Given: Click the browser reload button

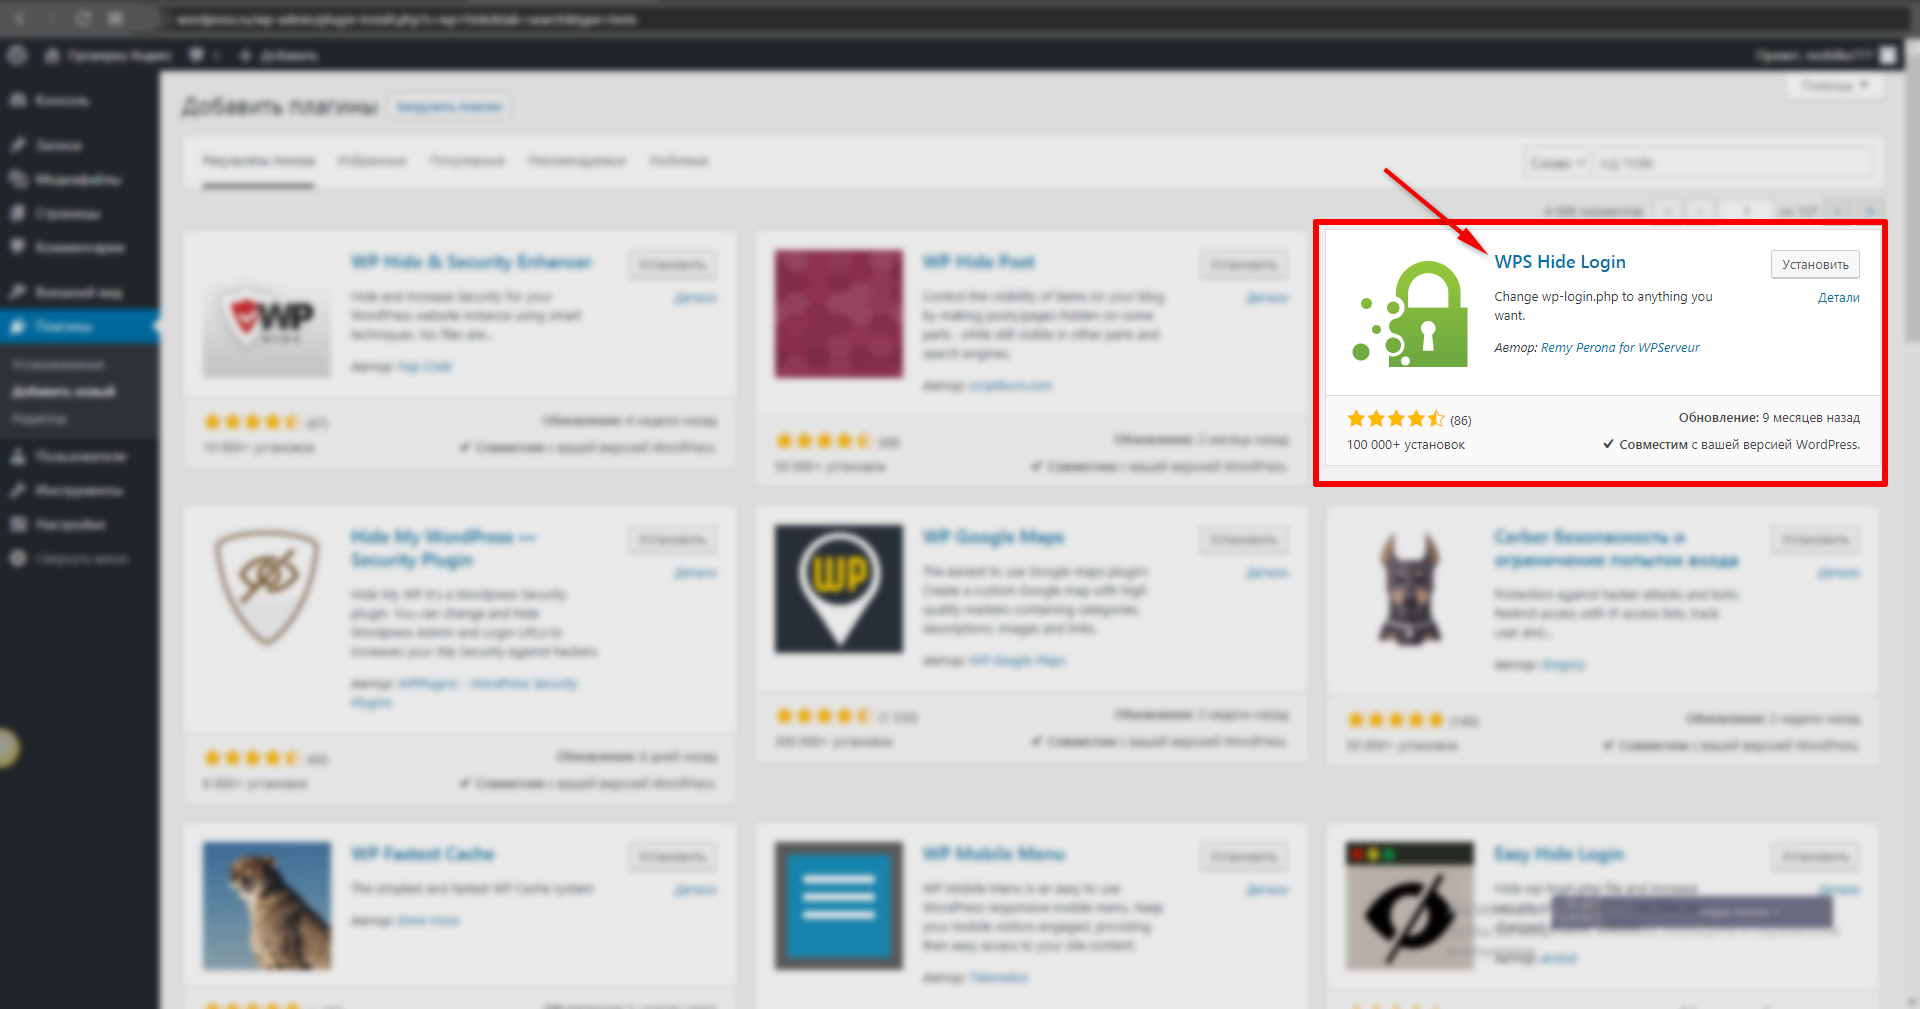Looking at the screenshot, I should [83, 18].
